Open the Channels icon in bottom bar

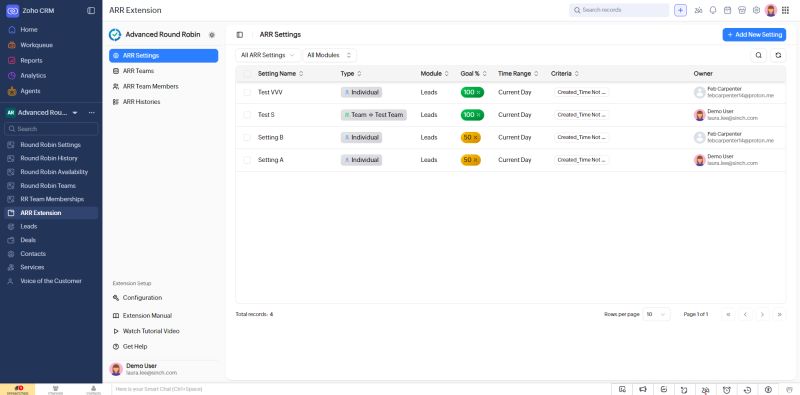[x=56, y=390]
